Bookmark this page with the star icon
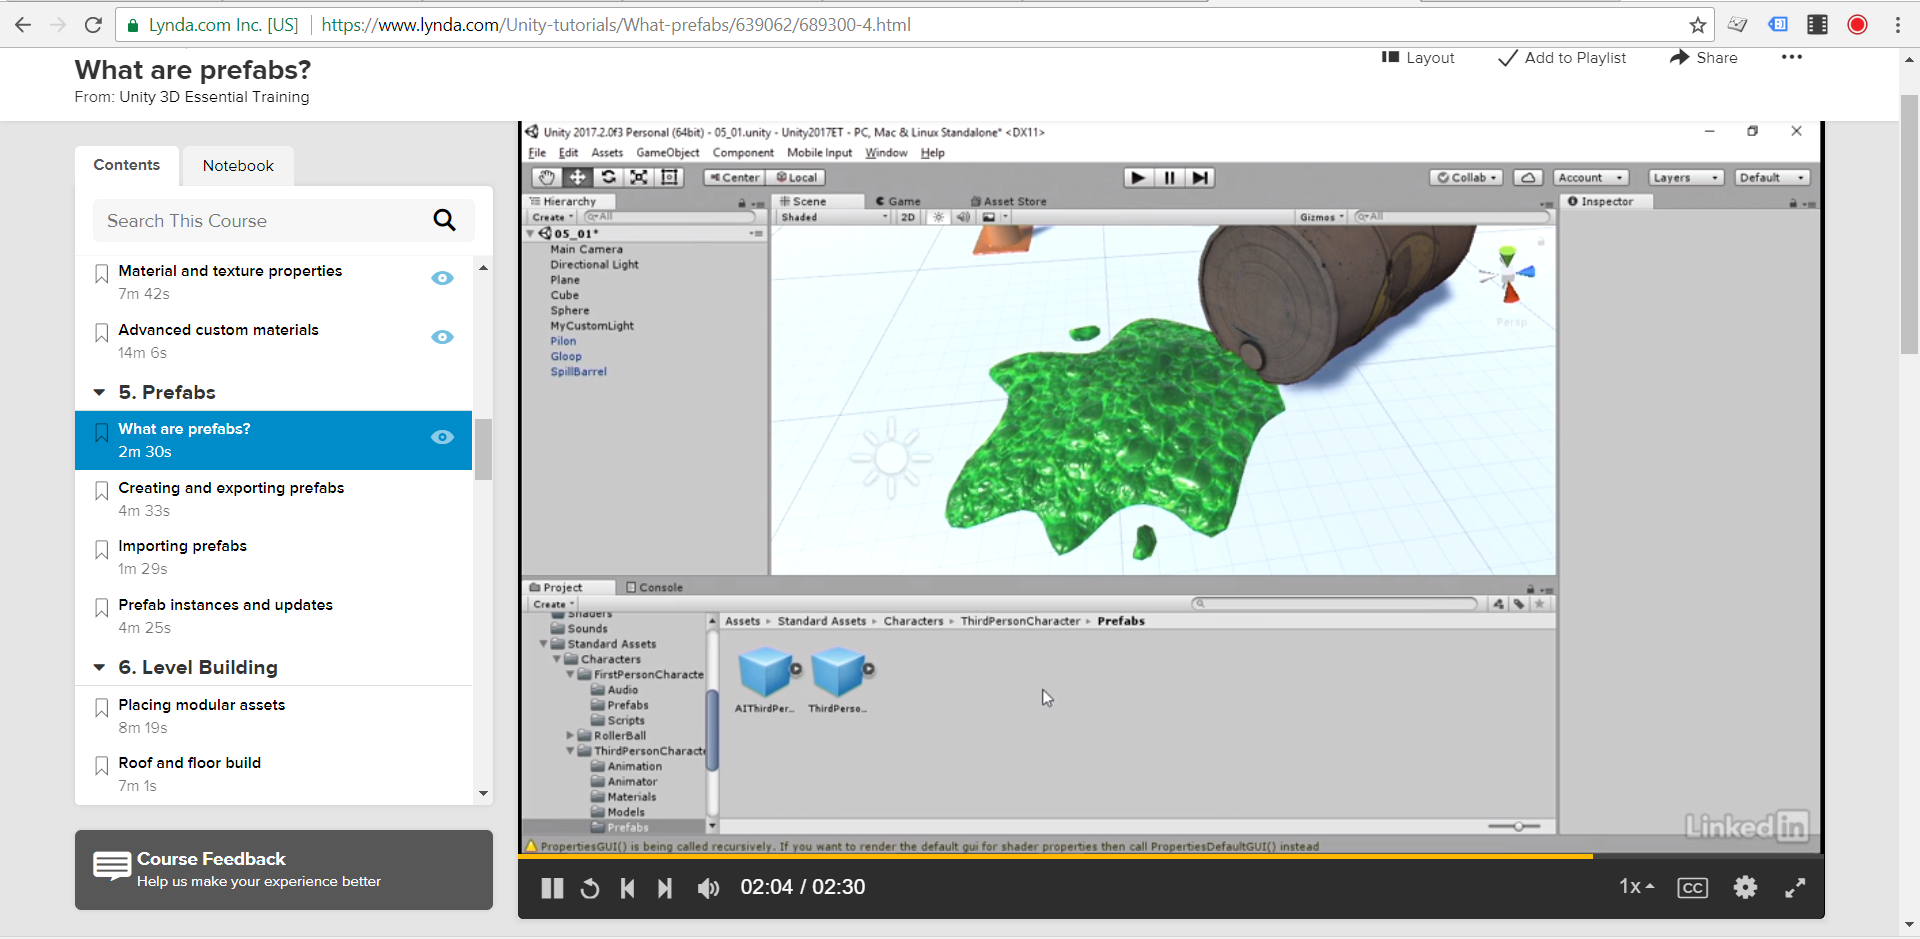1920x939 pixels. pyautogui.click(x=1697, y=25)
